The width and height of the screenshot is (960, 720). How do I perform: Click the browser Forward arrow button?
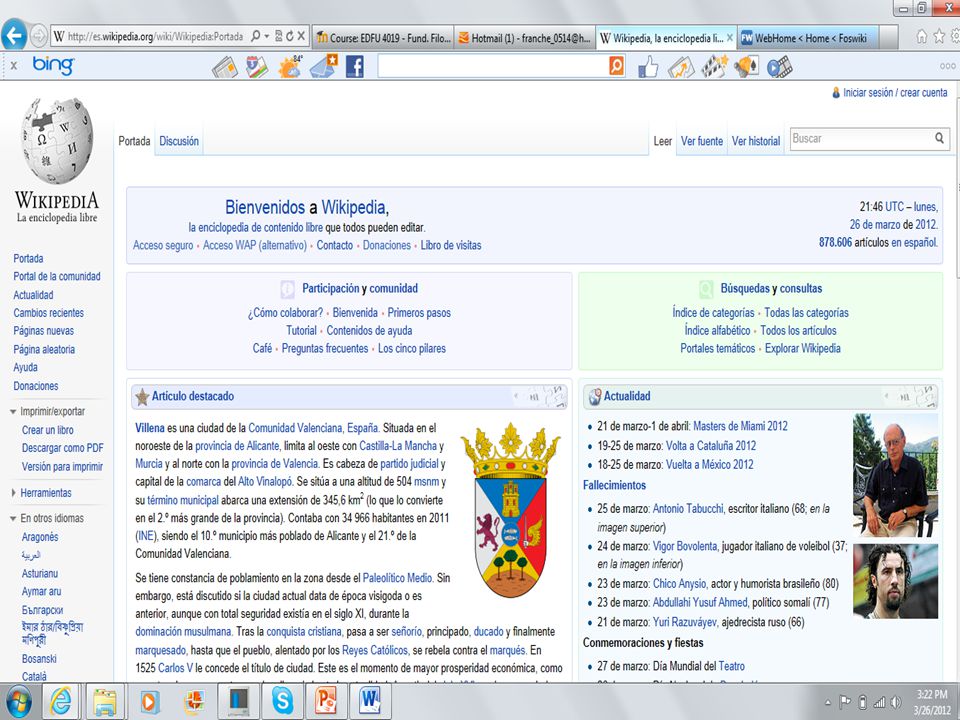(x=39, y=37)
